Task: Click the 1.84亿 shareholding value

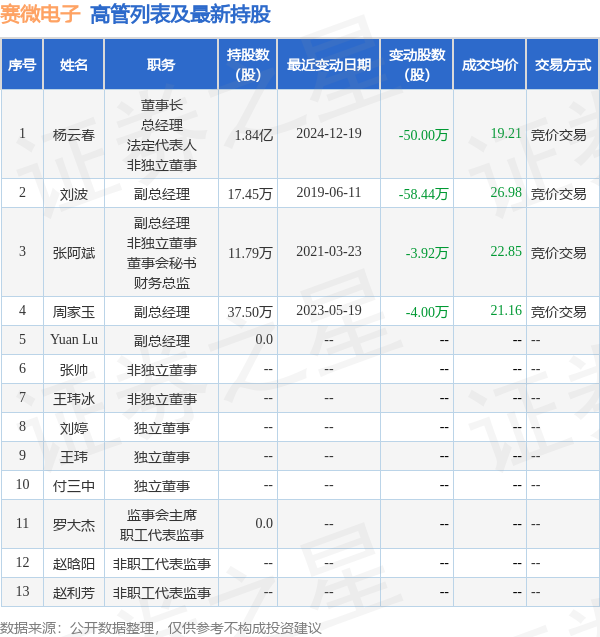Action: [x=253, y=135]
